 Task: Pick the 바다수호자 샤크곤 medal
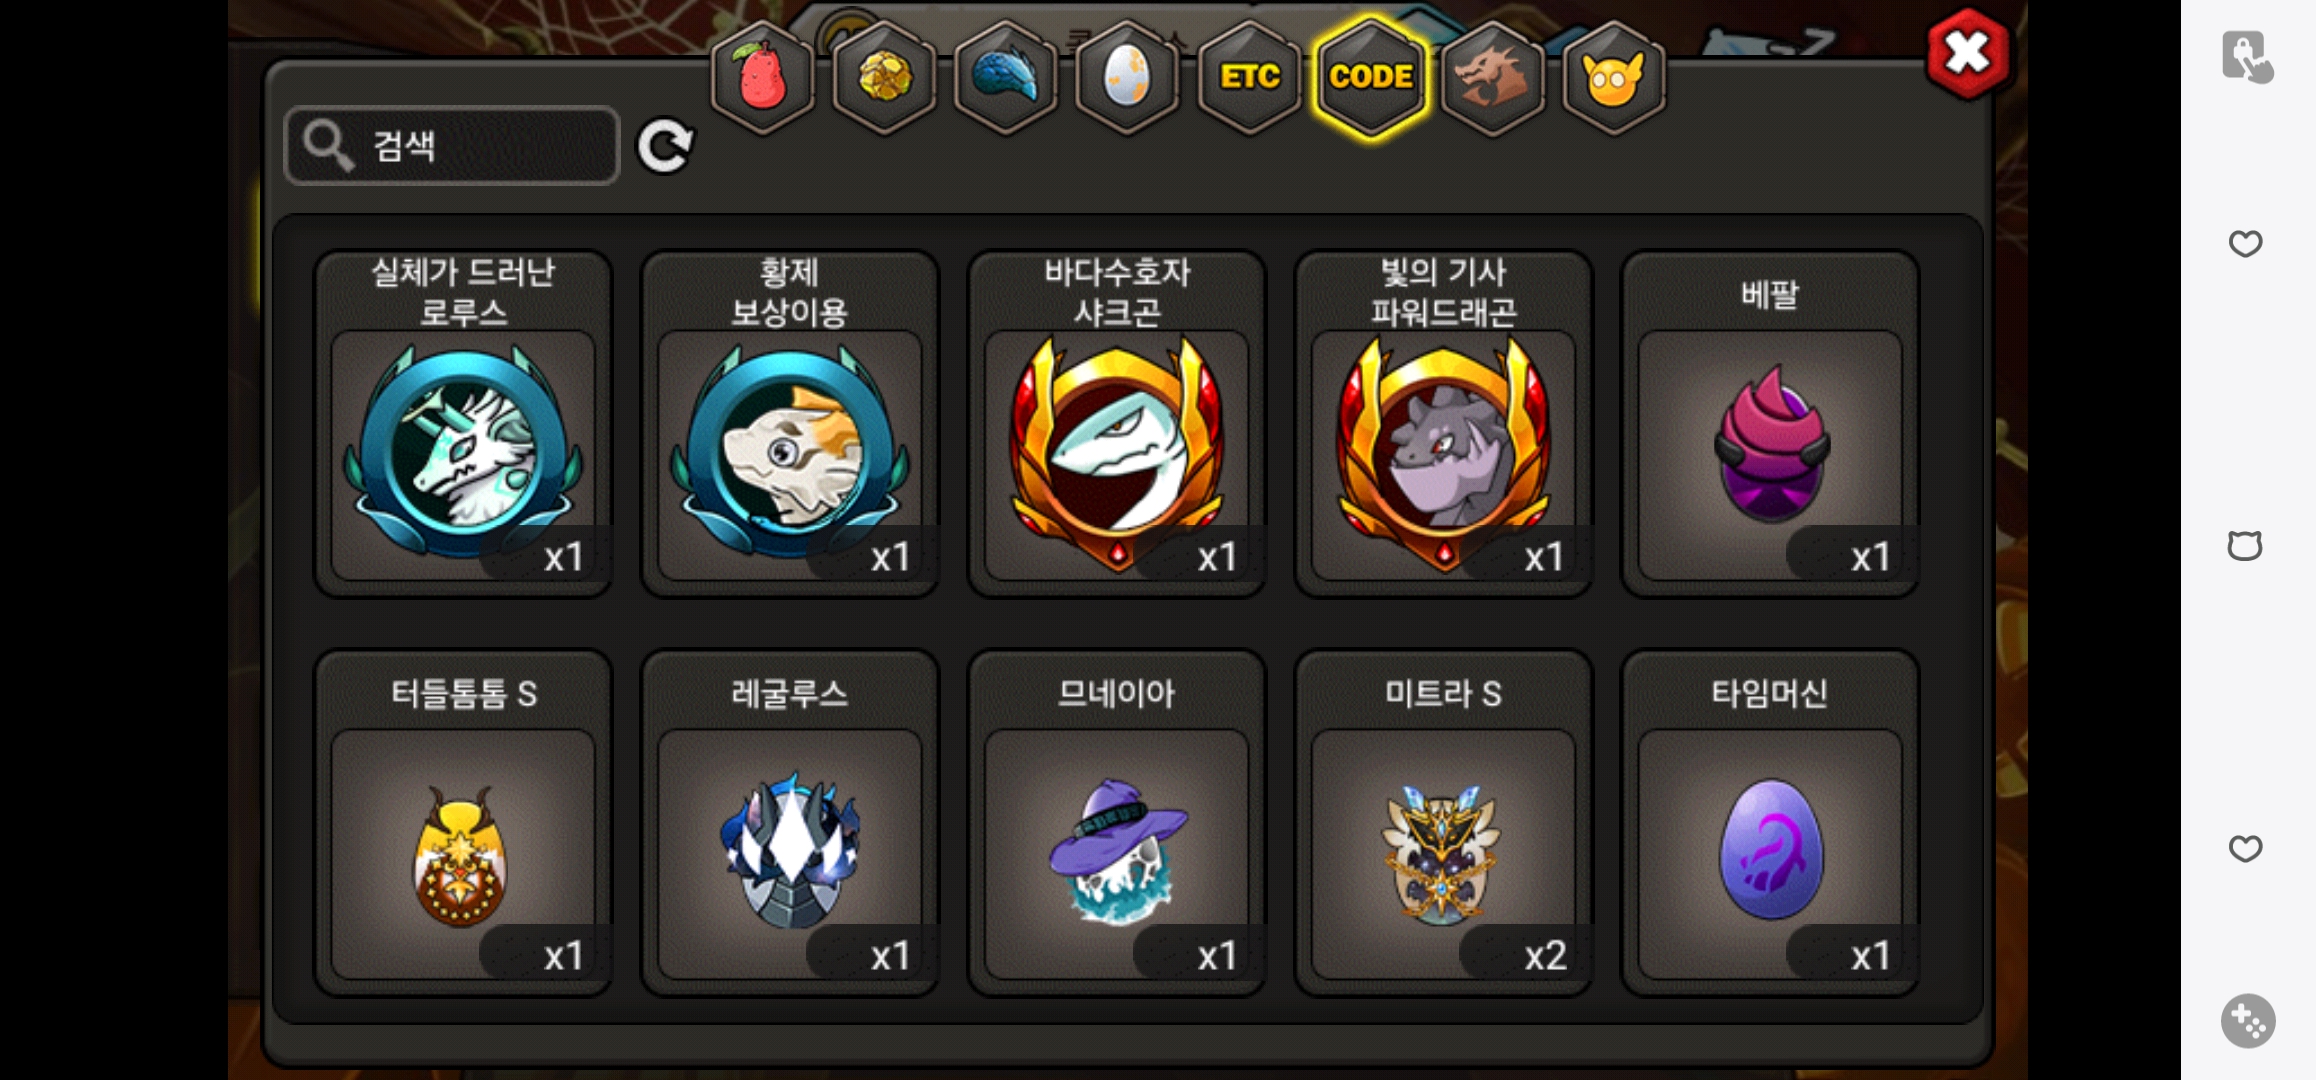pos(1117,424)
